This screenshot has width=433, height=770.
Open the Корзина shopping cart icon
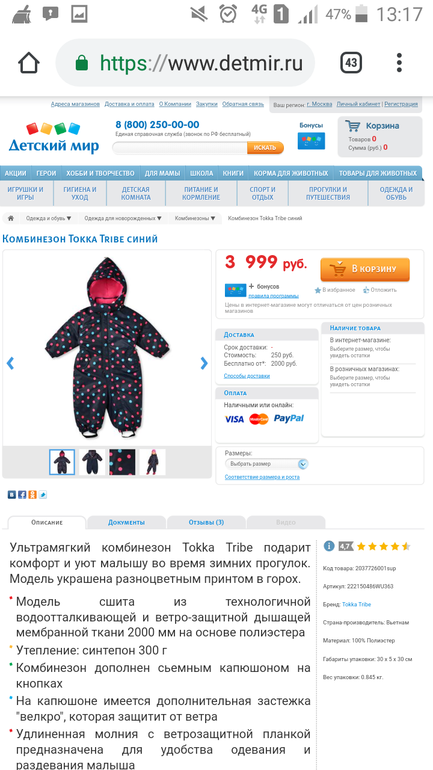pyautogui.click(x=352, y=126)
